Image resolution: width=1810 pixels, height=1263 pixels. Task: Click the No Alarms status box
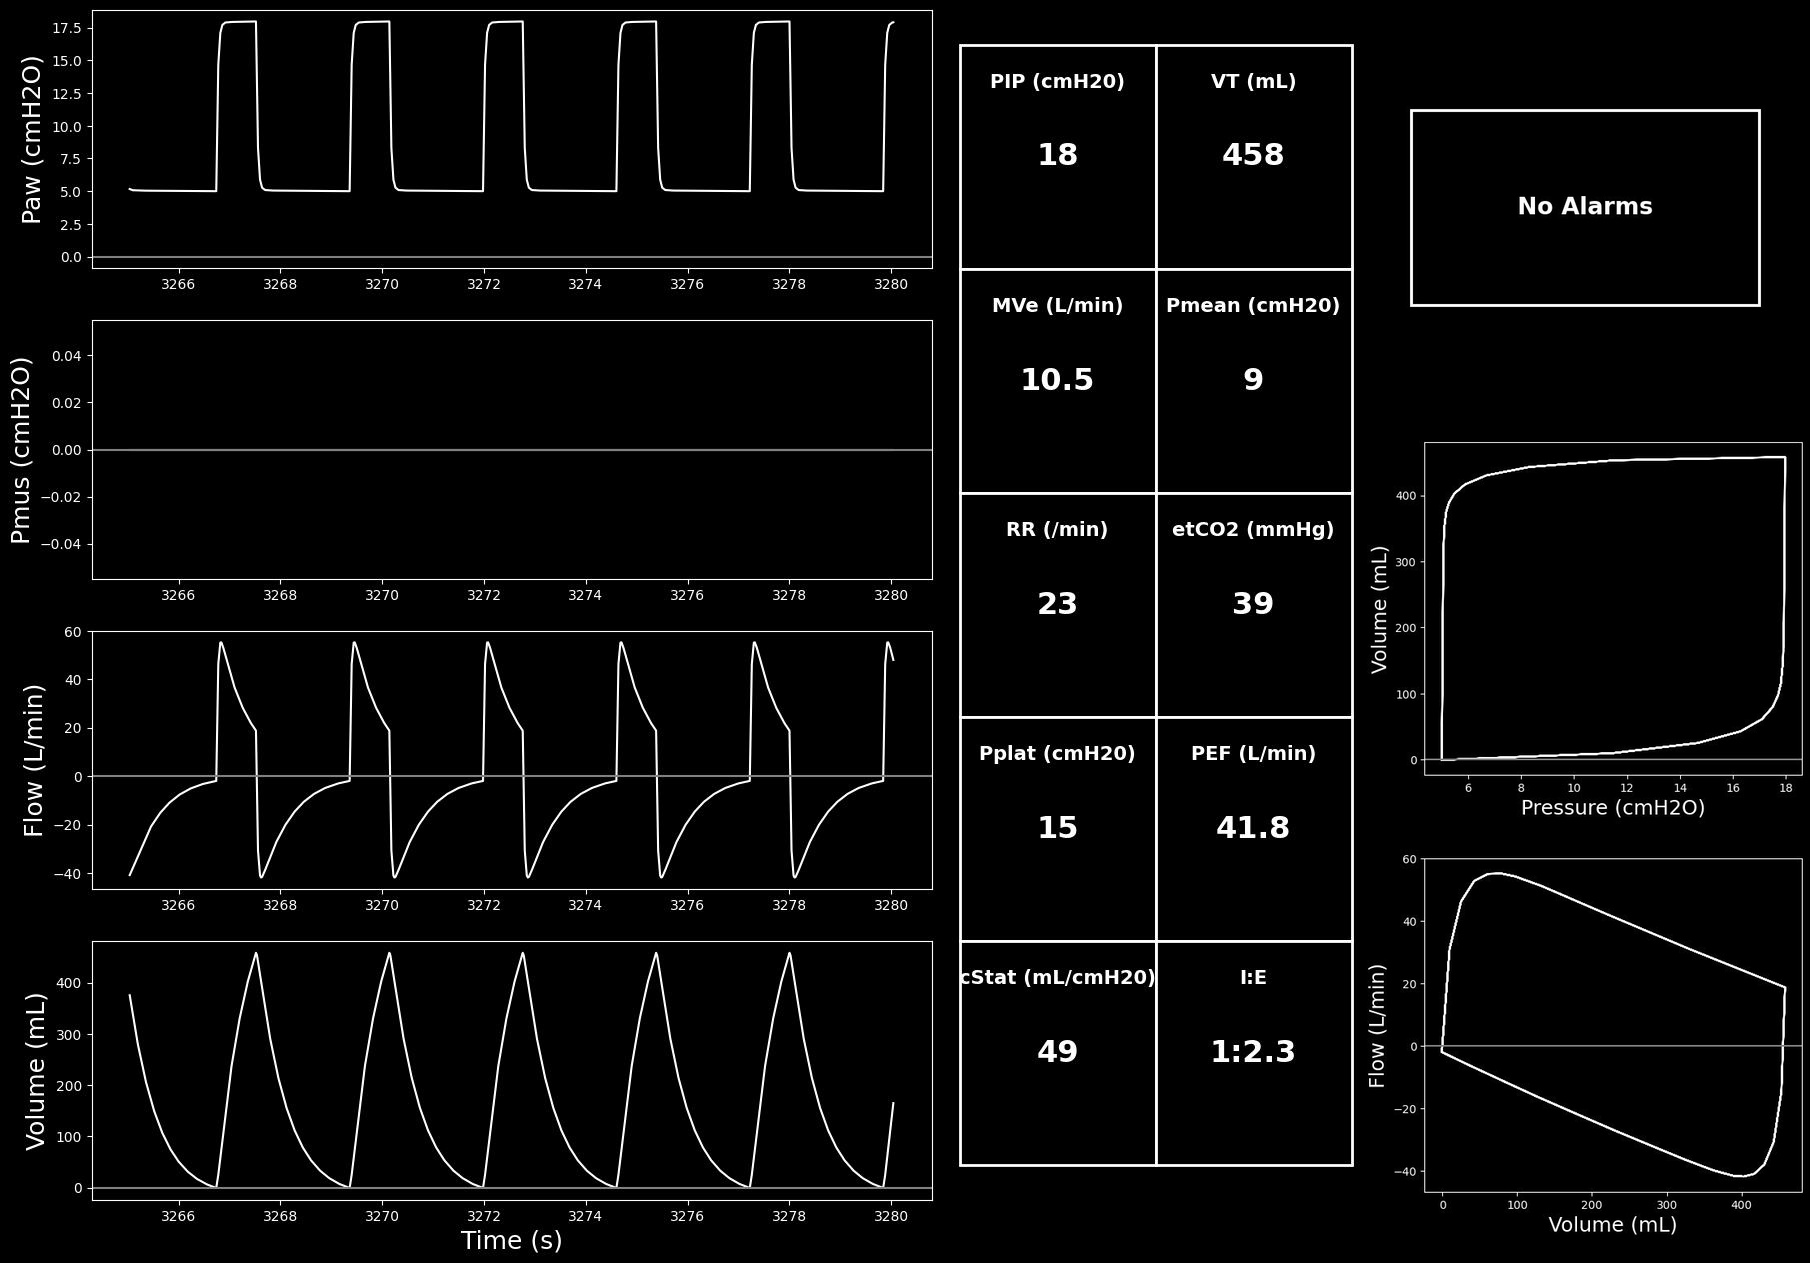[x=1585, y=207]
